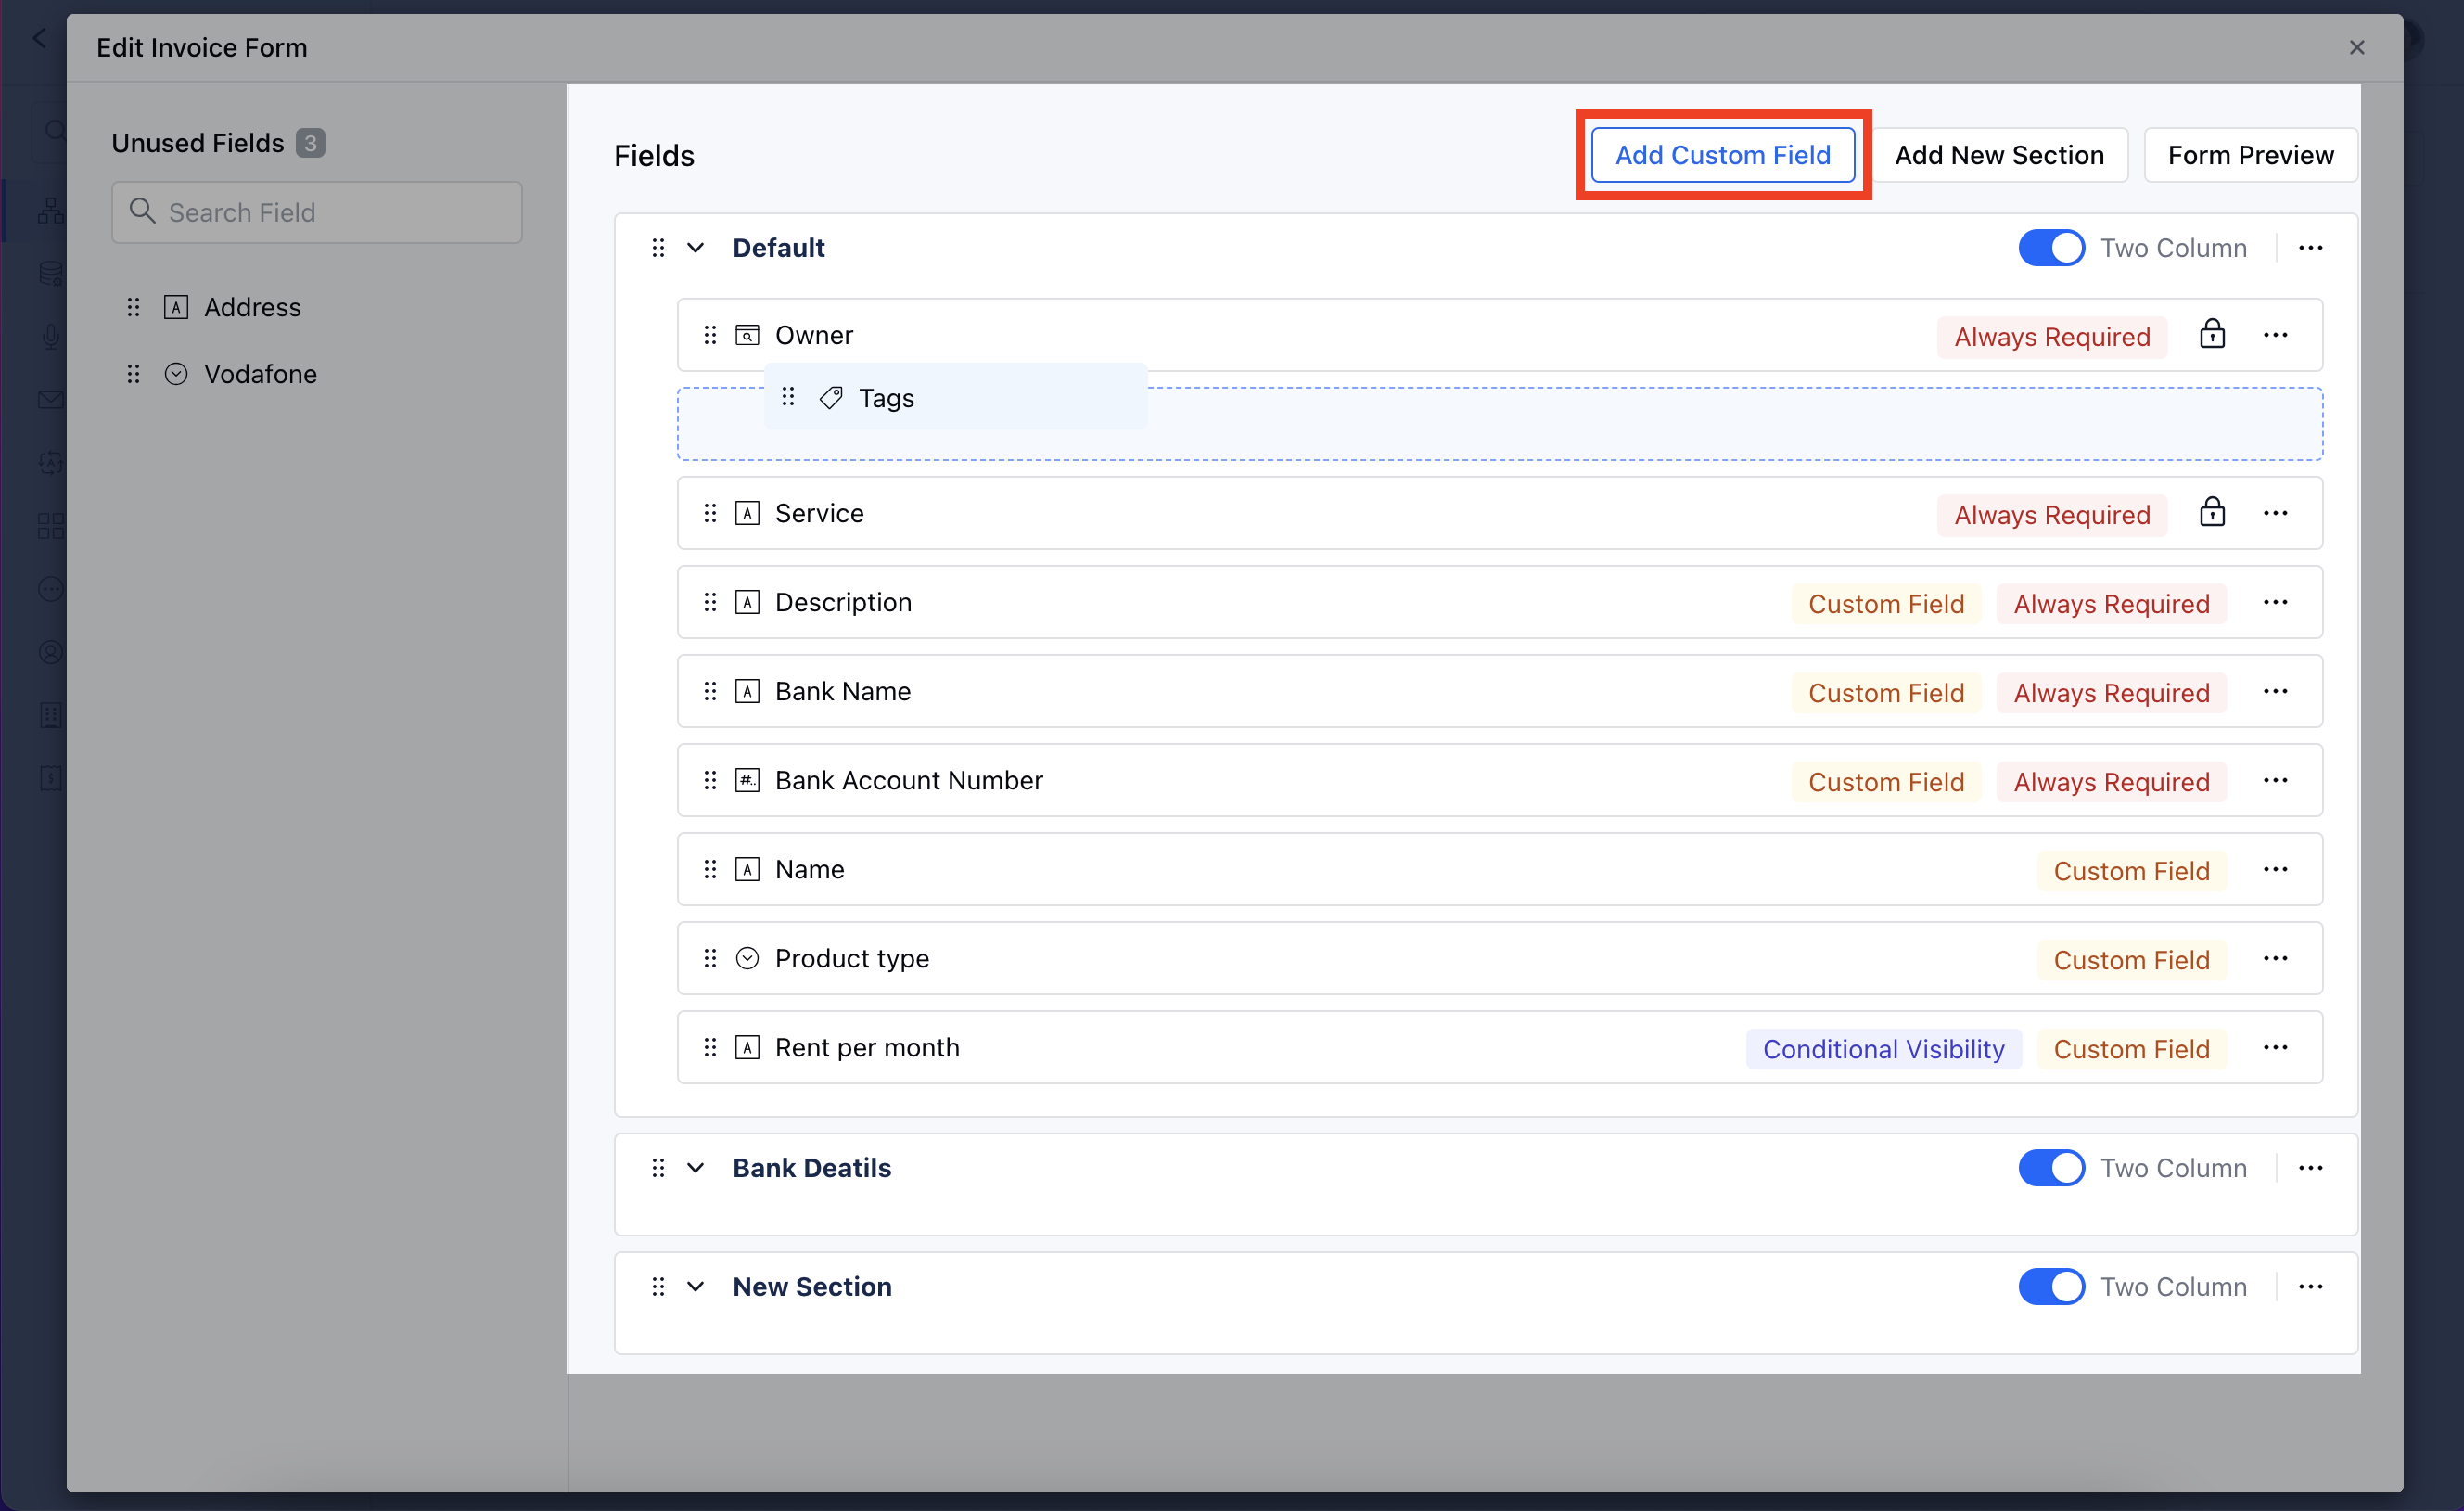This screenshot has width=2464, height=1511.
Task: Open more options for Default section
Action: pos(2310,248)
